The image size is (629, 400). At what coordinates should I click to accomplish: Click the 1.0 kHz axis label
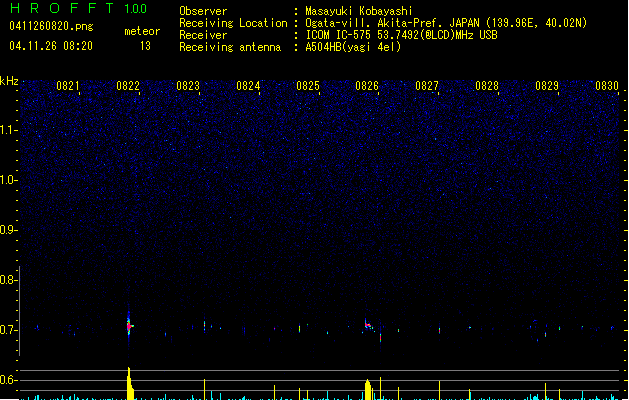tap(8, 180)
